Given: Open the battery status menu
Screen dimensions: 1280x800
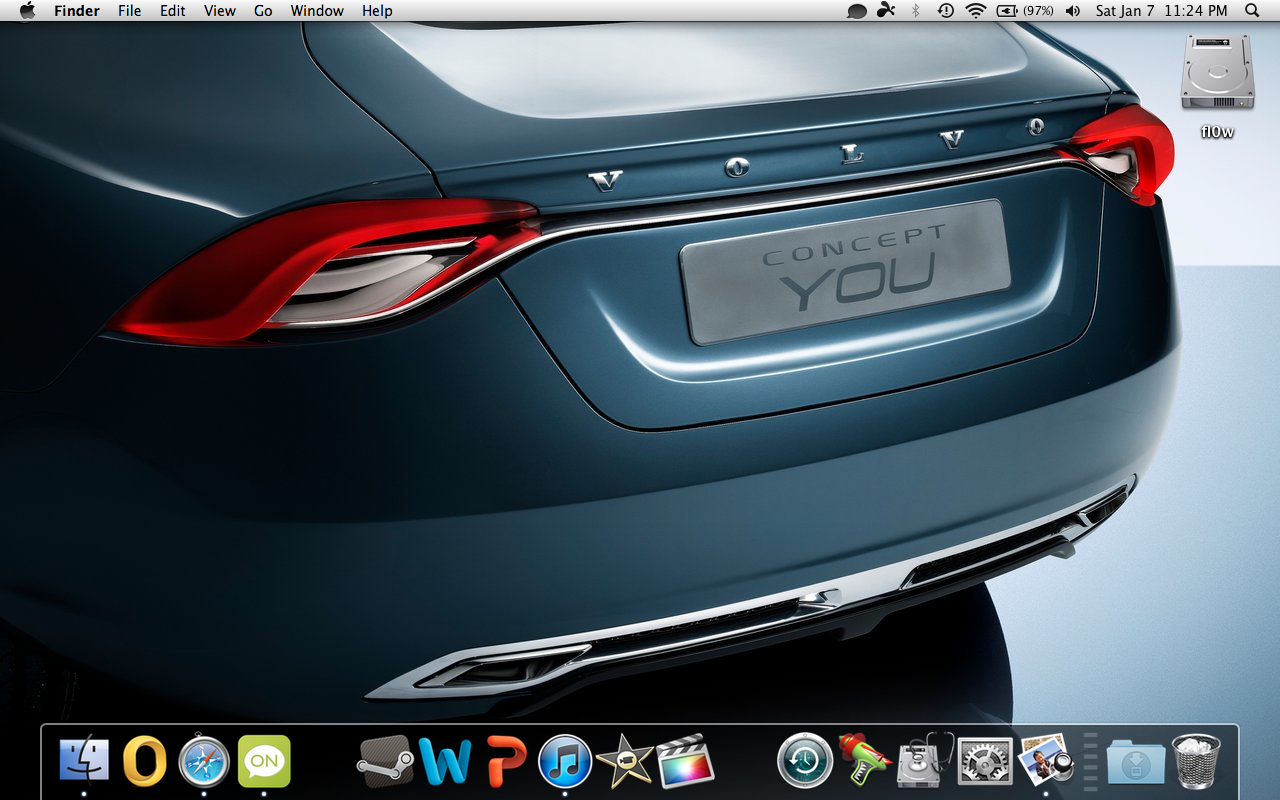Looking at the screenshot, I should (1024, 11).
